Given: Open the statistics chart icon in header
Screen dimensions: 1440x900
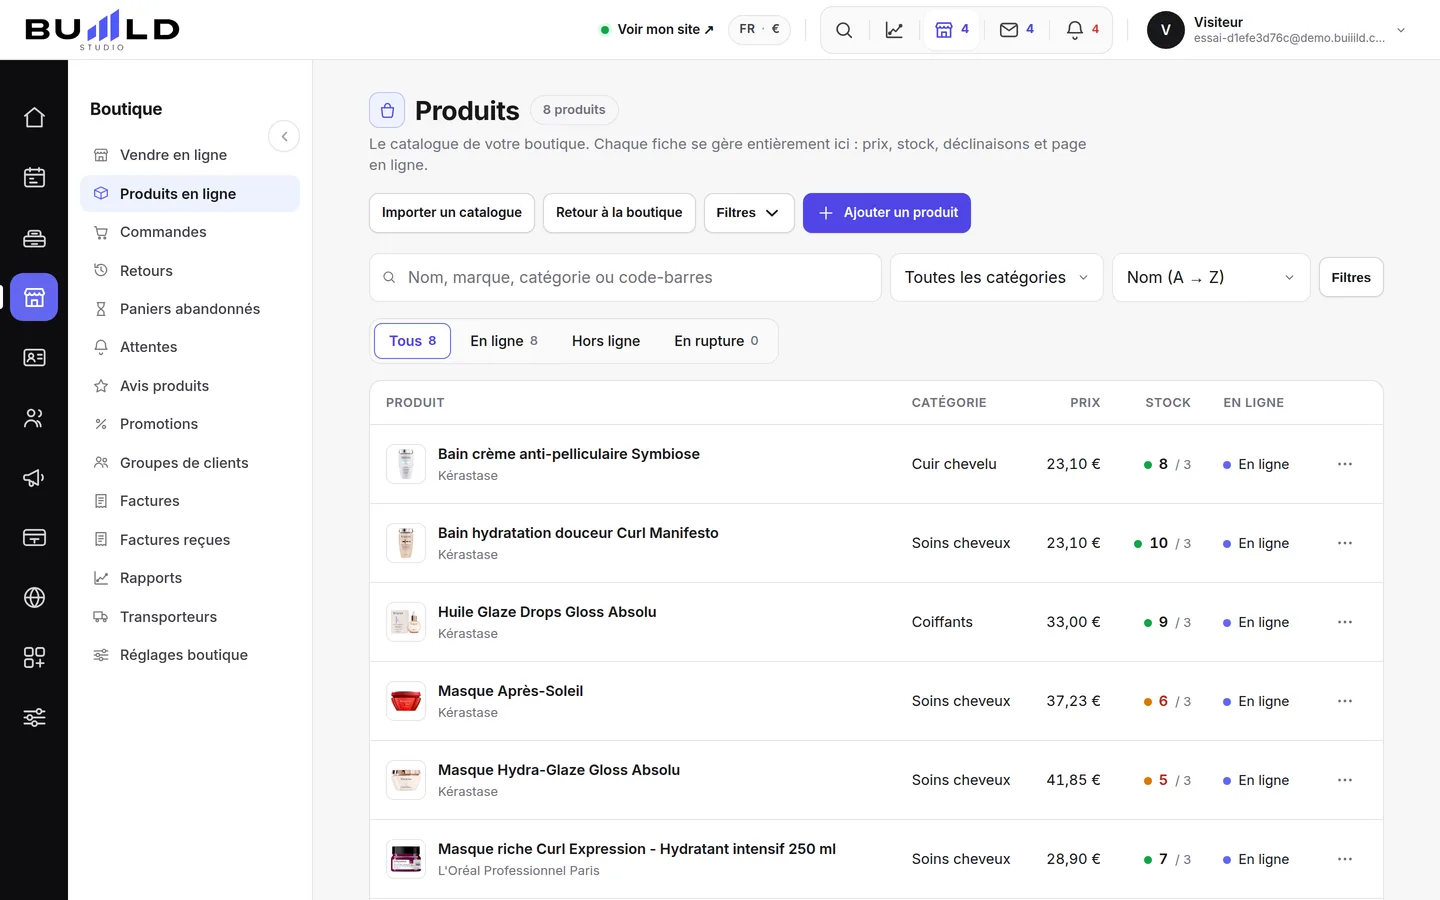Looking at the screenshot, I should coord(894,30).
